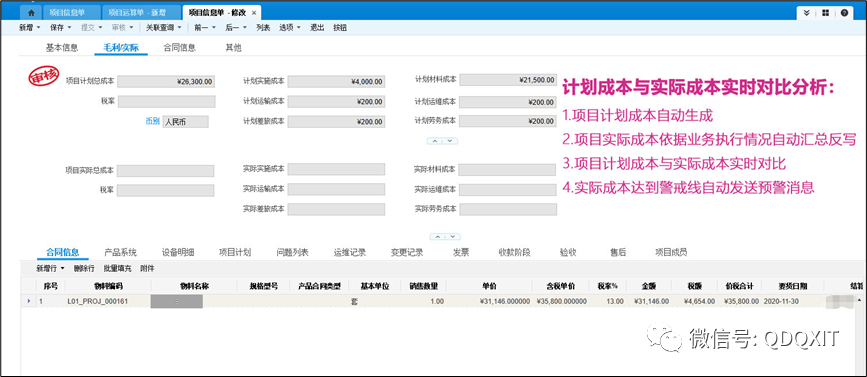Image resolution: width=867 pixels, height=377 pixels.
Task: Select the lower 合同信息 detail tab
Action: [62, 253]
